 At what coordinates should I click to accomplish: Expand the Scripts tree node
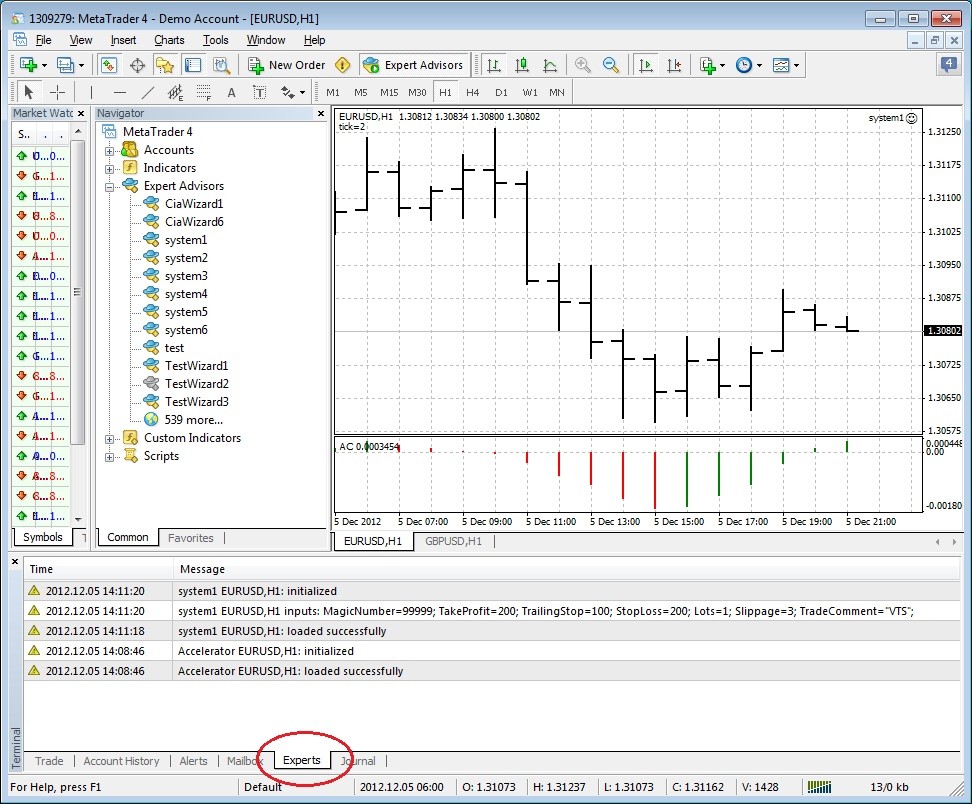click(109, 457)
